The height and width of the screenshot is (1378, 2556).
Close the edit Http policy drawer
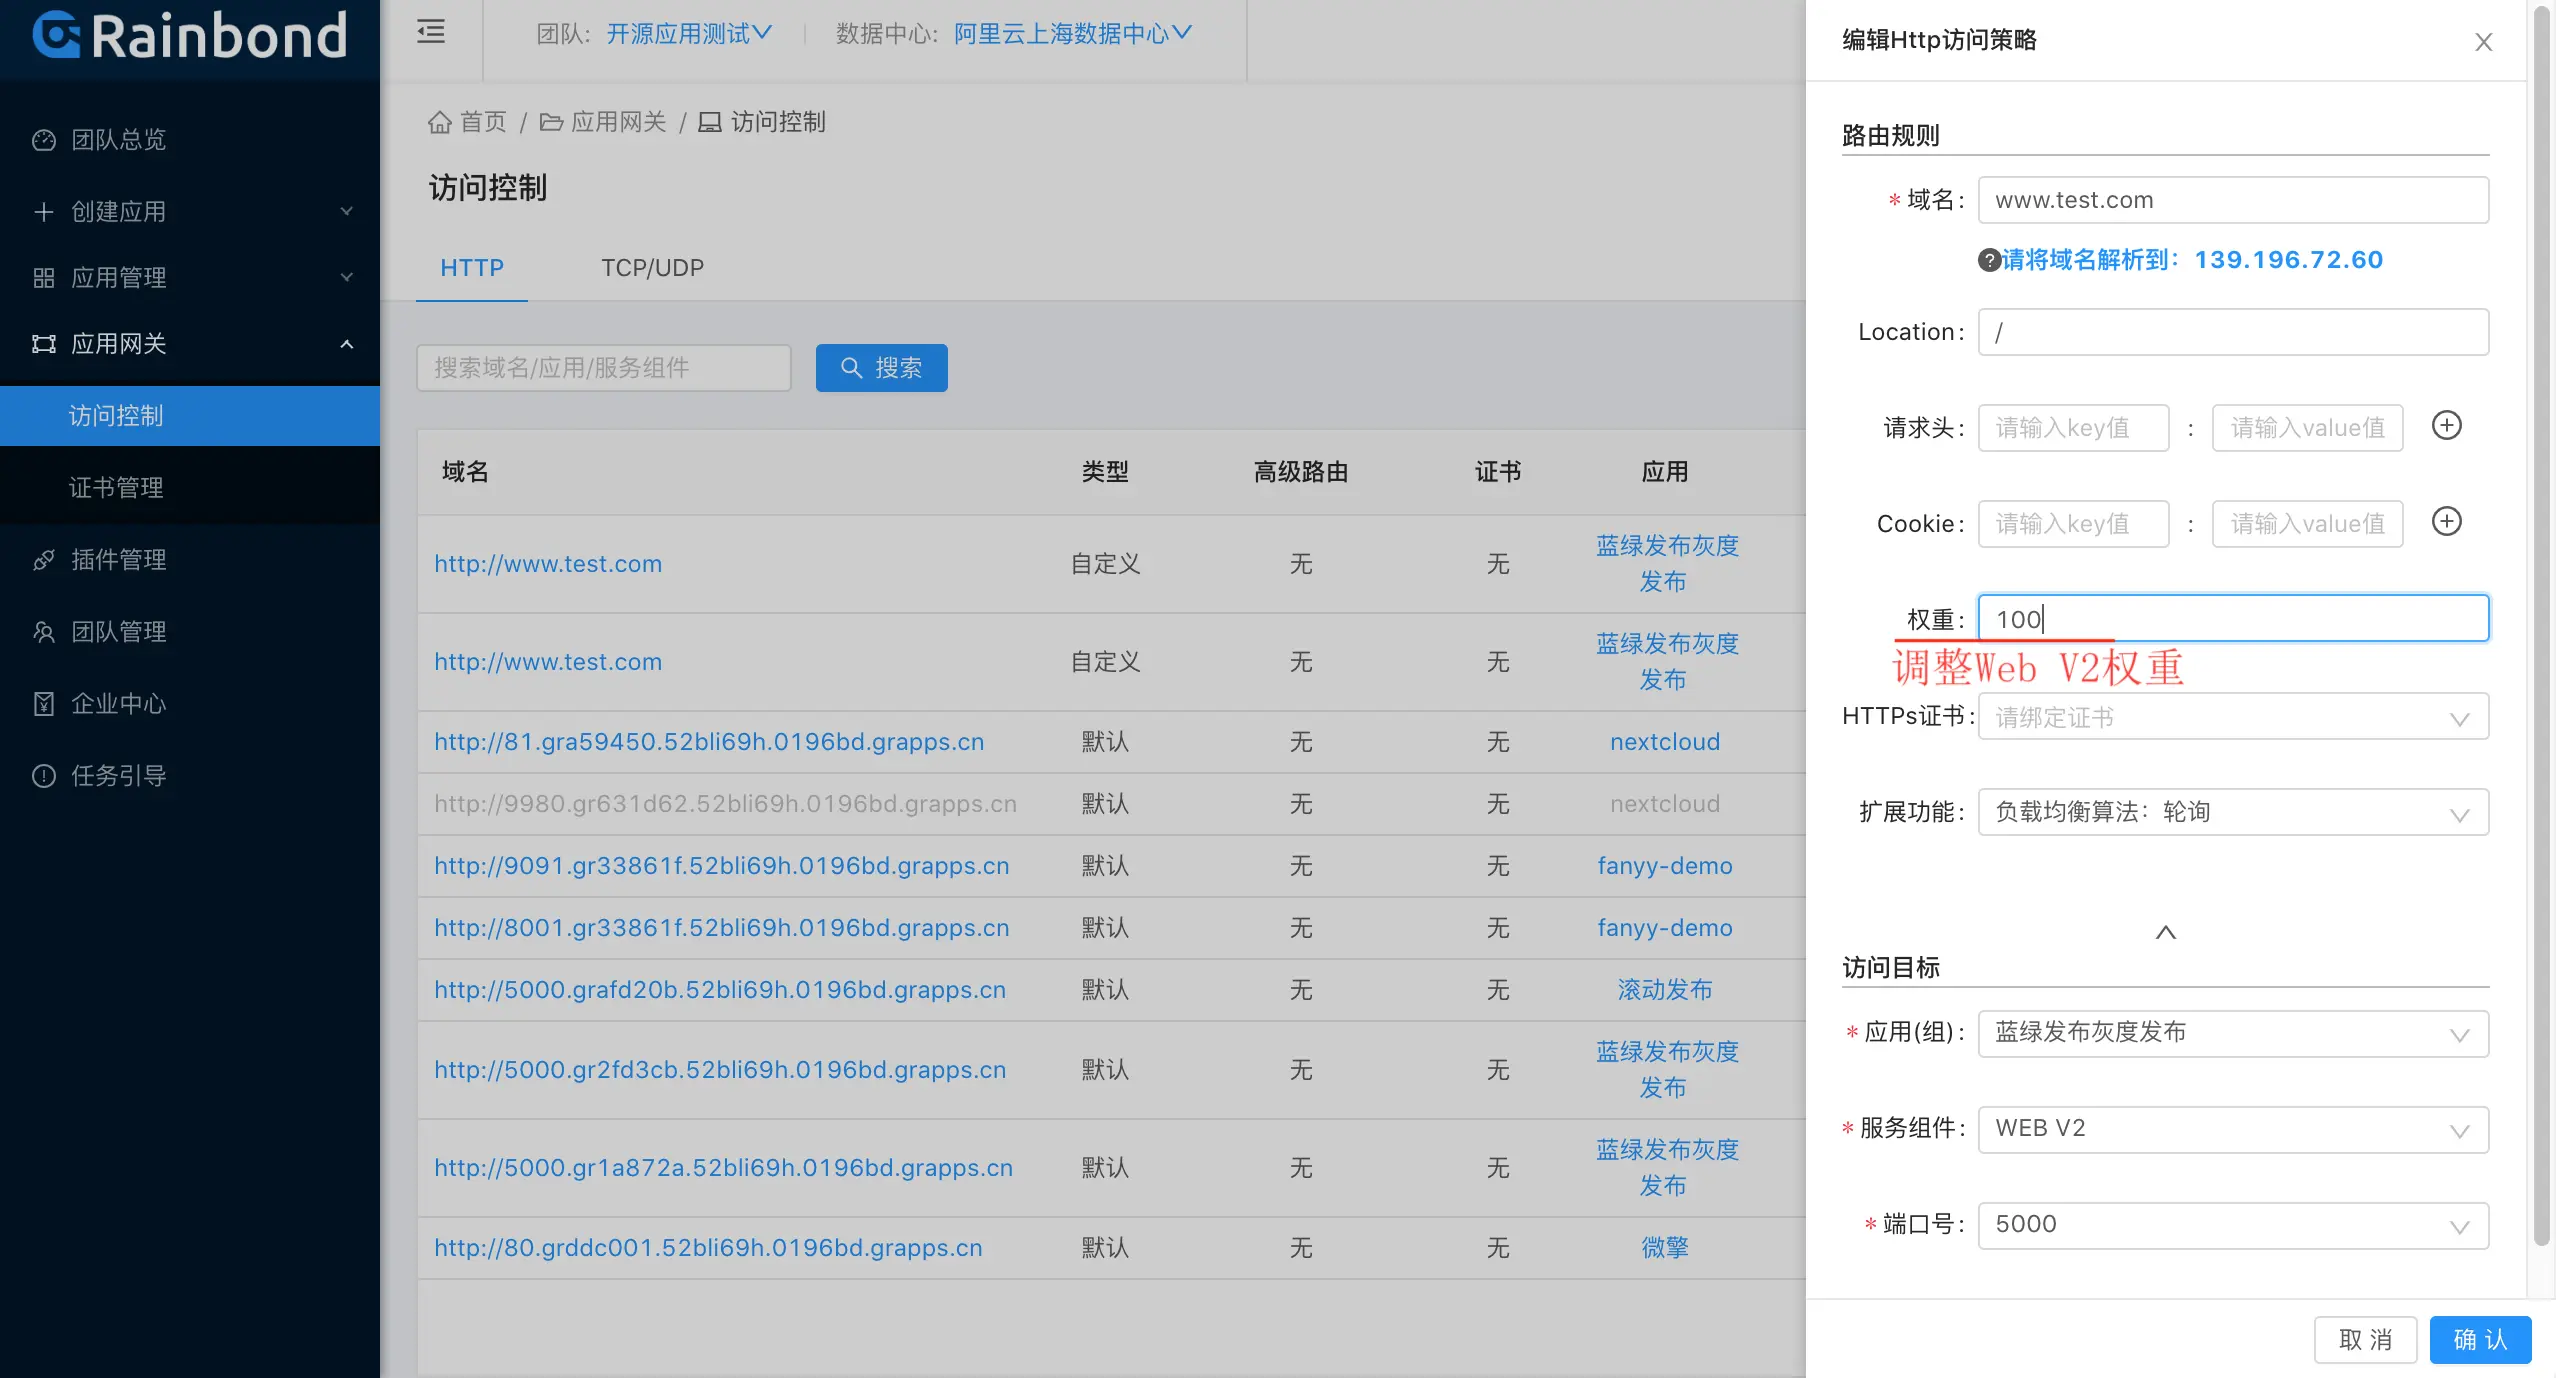[x=2483, y=42]
